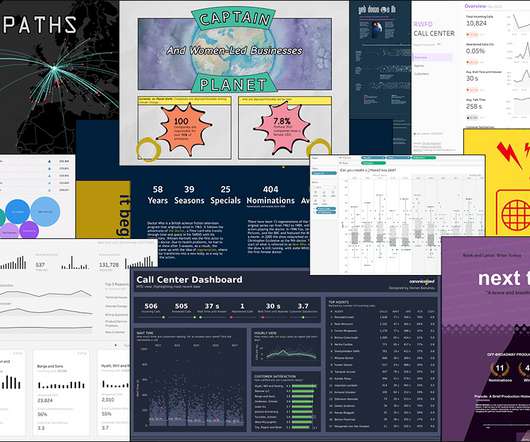Viewport: 530px width, 442px height.
Task: Click the 'CALL CENTER' title in the RWFD dashboard
Action: [434, 33]
